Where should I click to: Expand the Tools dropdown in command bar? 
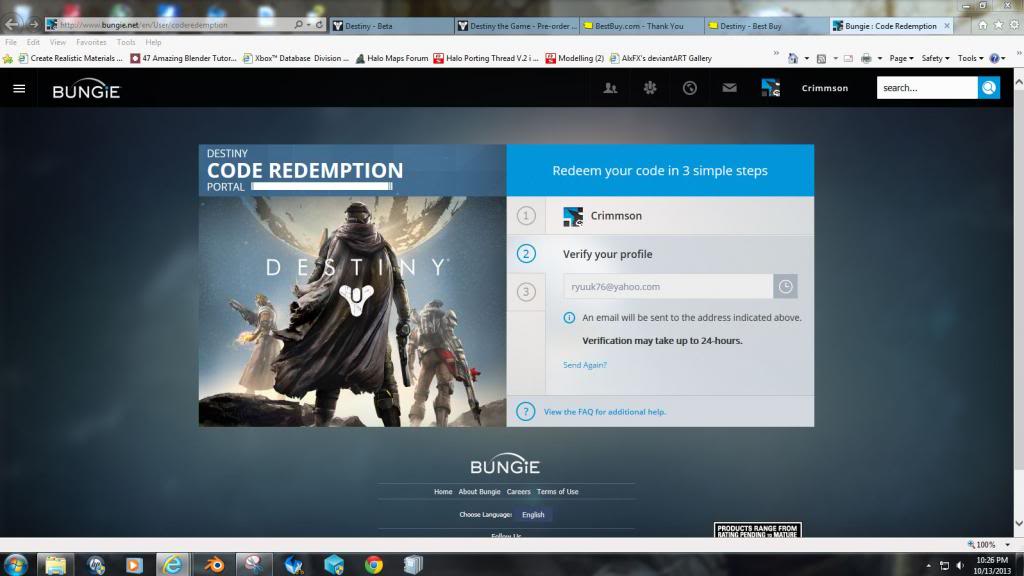[x=970, y=58]
